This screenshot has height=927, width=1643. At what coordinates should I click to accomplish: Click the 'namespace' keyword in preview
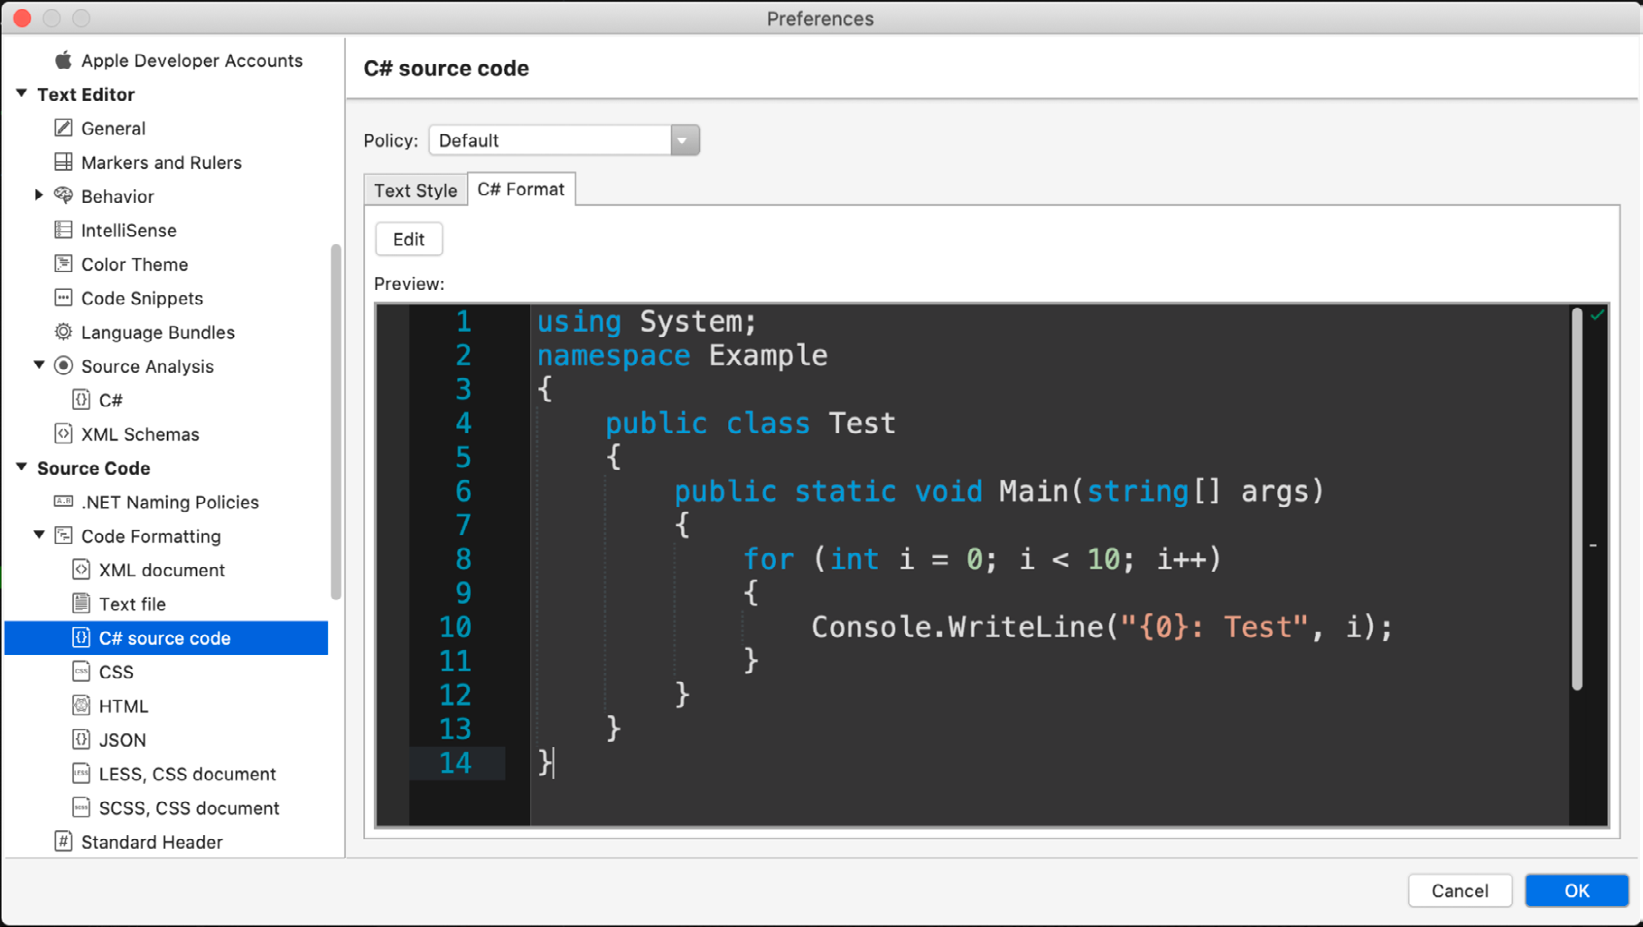[x=613, y=355]
